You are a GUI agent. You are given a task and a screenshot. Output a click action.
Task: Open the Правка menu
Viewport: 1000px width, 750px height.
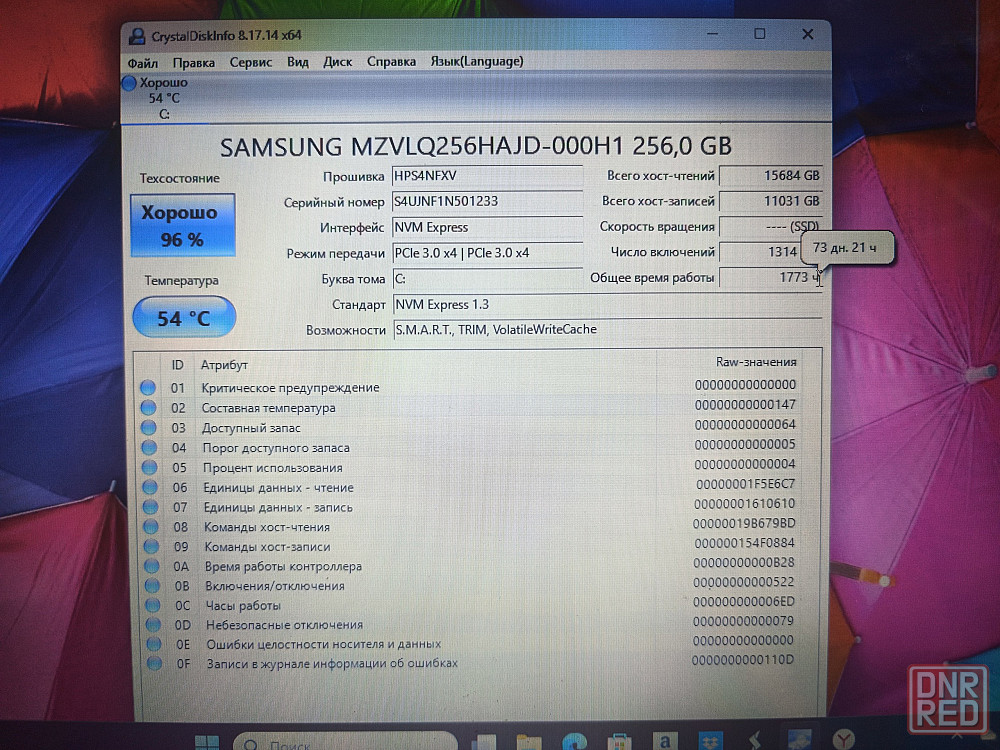click(193, 62)
